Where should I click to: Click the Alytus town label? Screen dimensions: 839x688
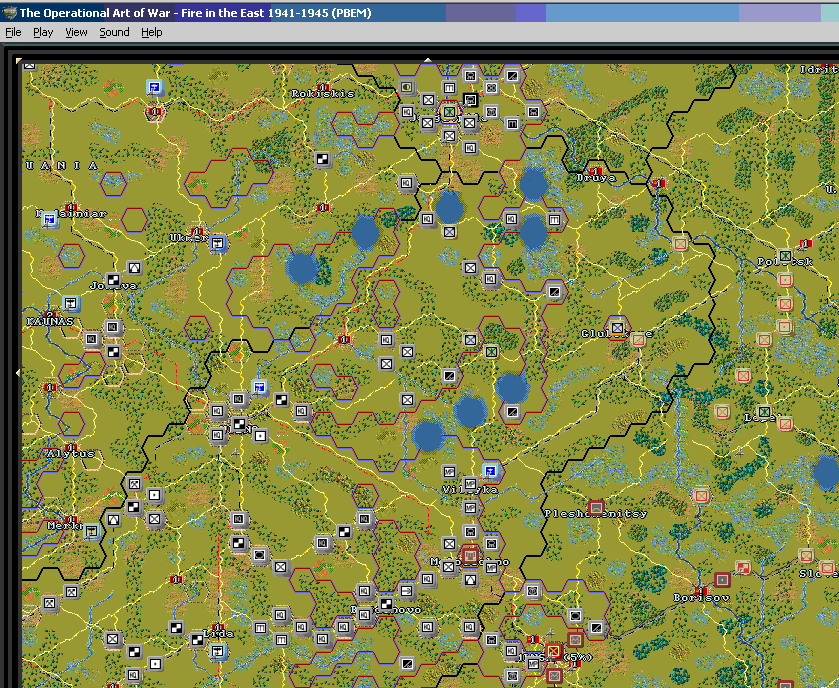click(x=70, y=454)
